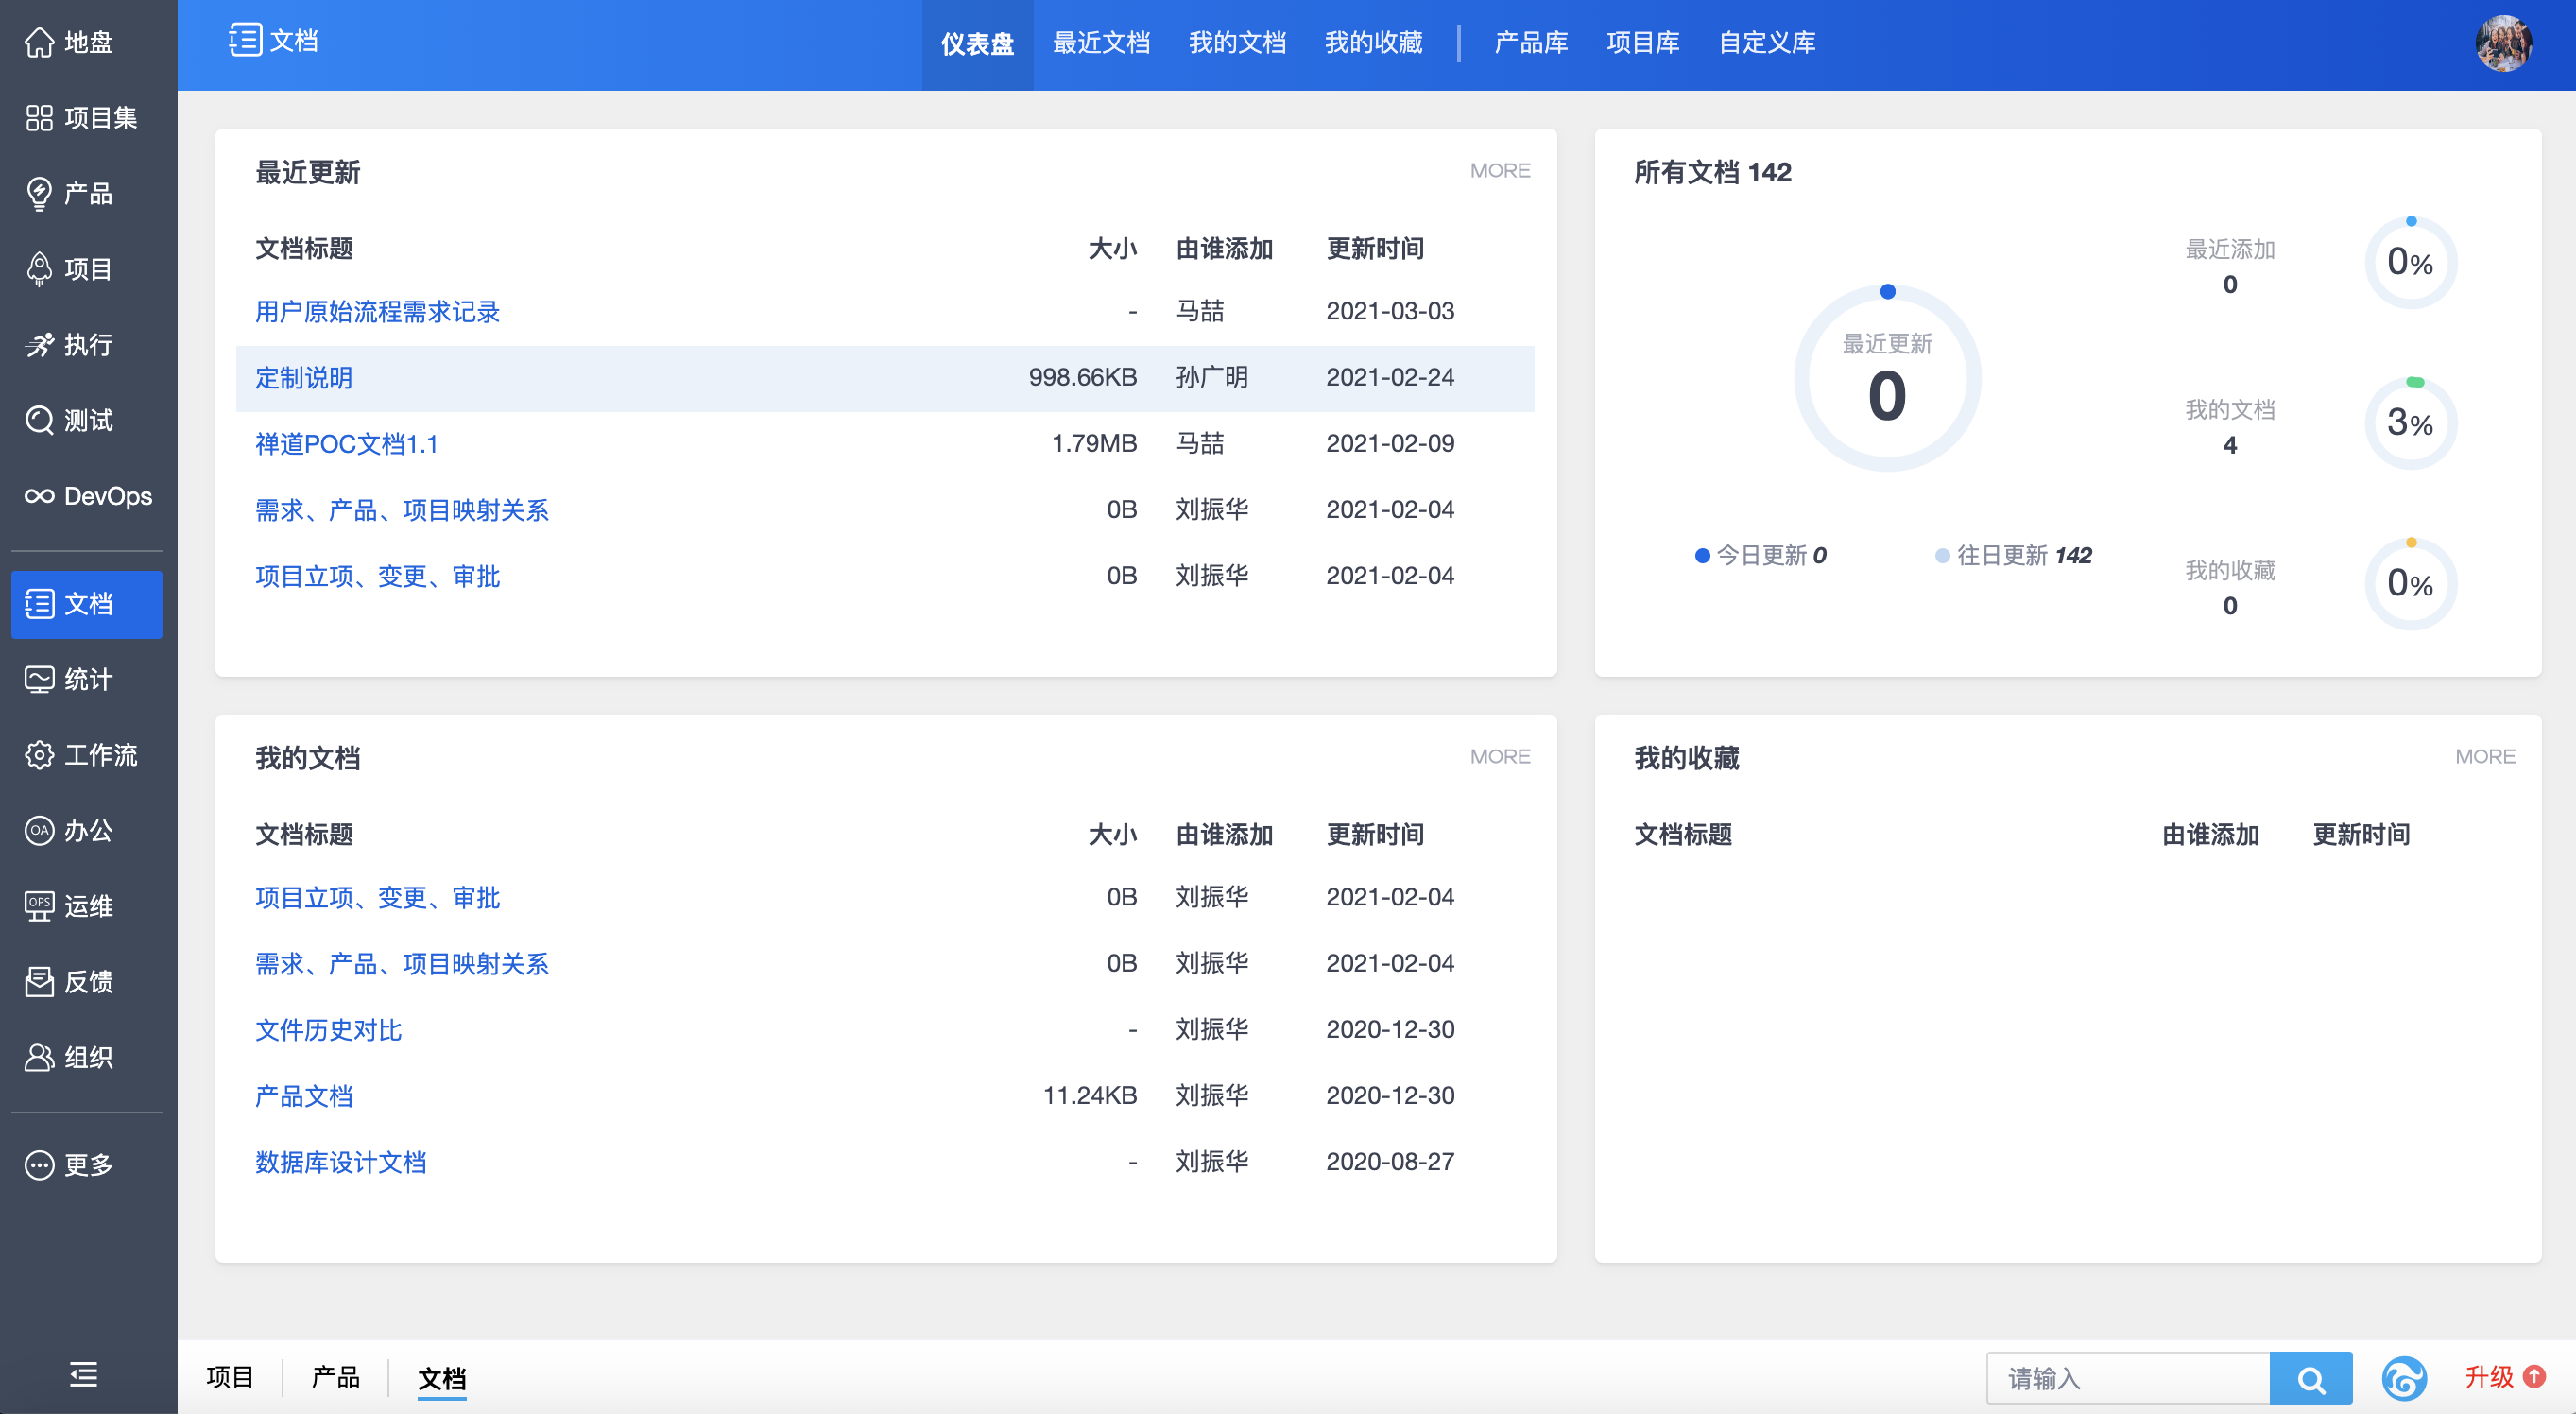Screen dimensions: 2576x1414
Task: Open document 用户原始流程需求记录
Action: 377,312
